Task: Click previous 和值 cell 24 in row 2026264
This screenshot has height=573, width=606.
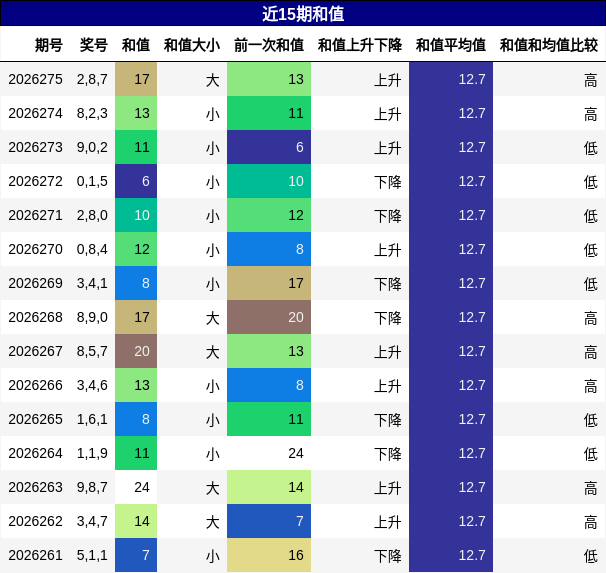Action: 269,453
